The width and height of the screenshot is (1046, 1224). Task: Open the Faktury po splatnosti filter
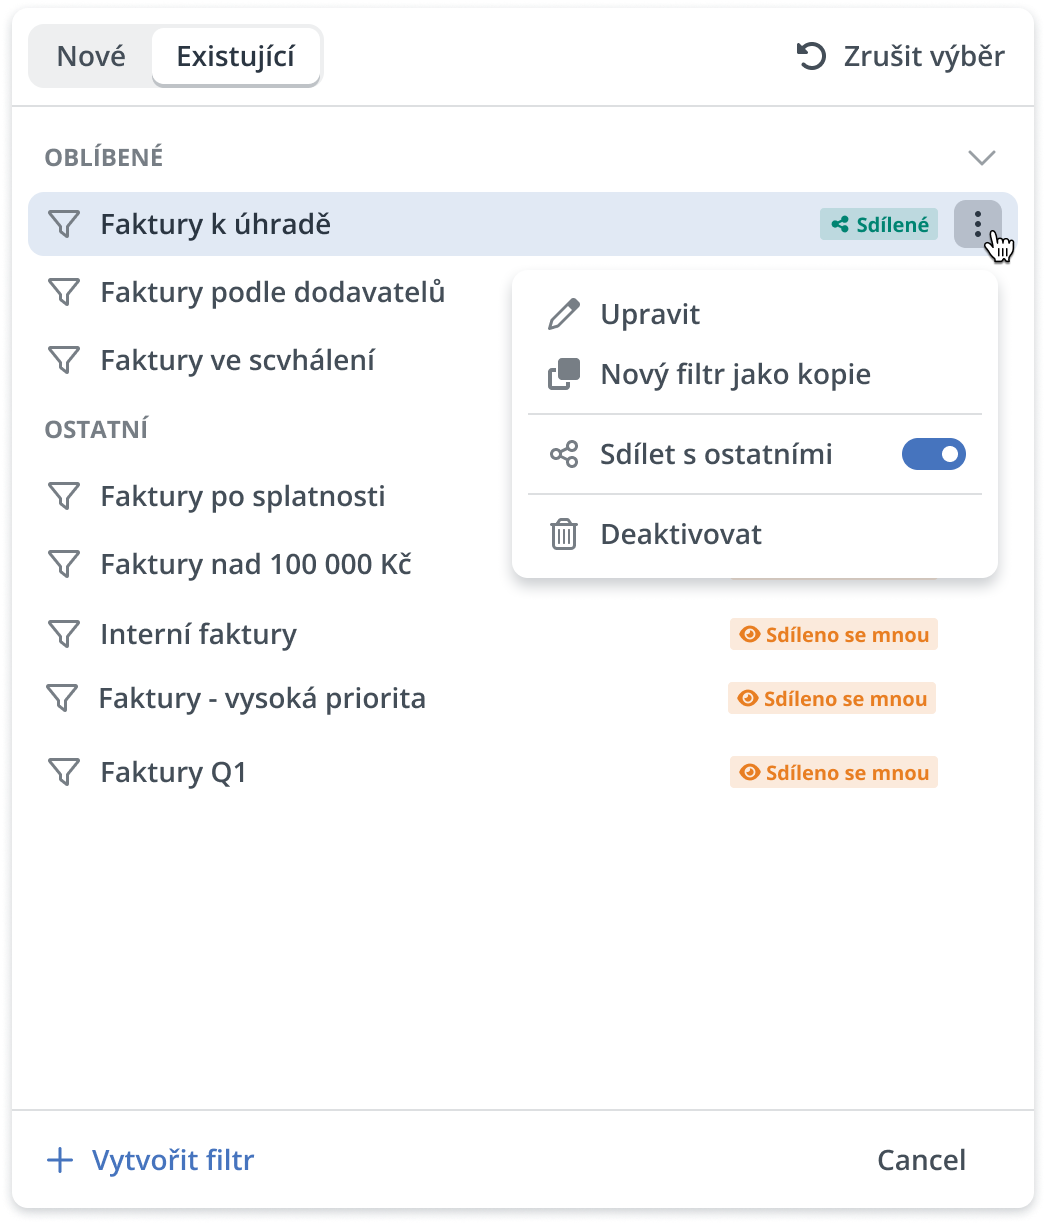[243, 496]
